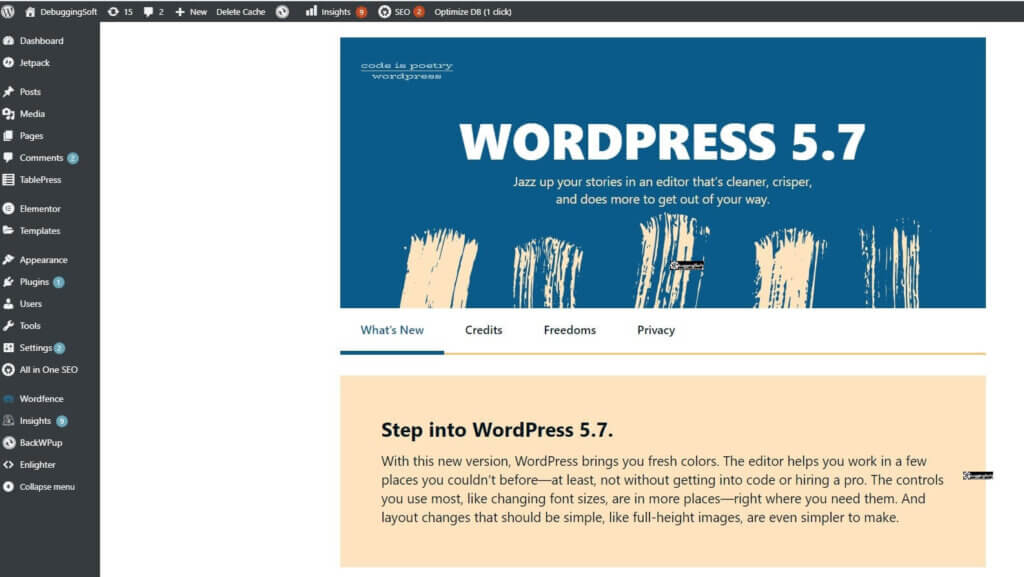Click the Dashboard icon in sidebar
This screenshot has height=577, width=1024.
click(x=8, y=40)
